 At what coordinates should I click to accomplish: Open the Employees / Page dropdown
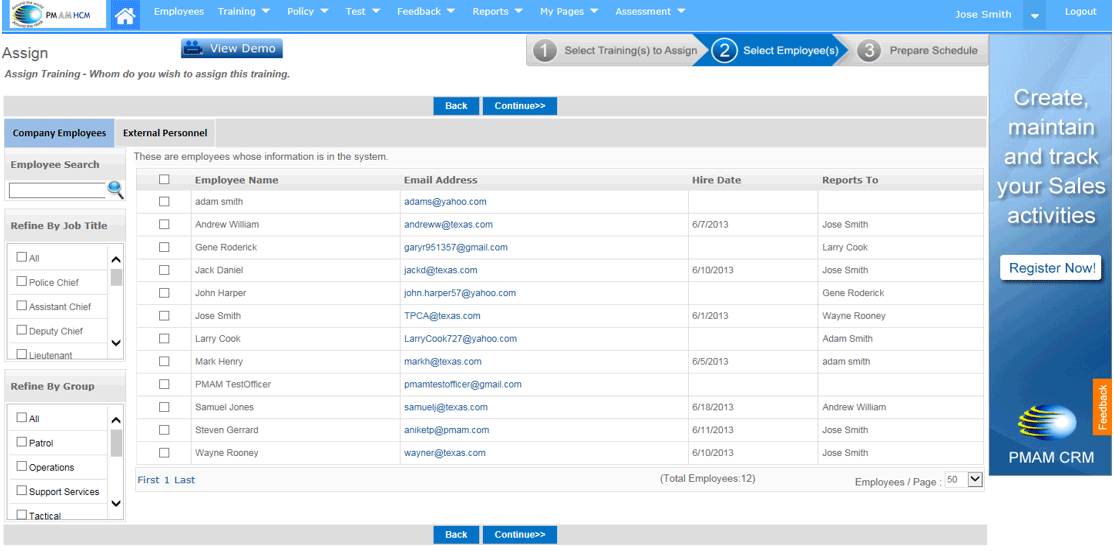pyautogui.click(x=963, y=480)
